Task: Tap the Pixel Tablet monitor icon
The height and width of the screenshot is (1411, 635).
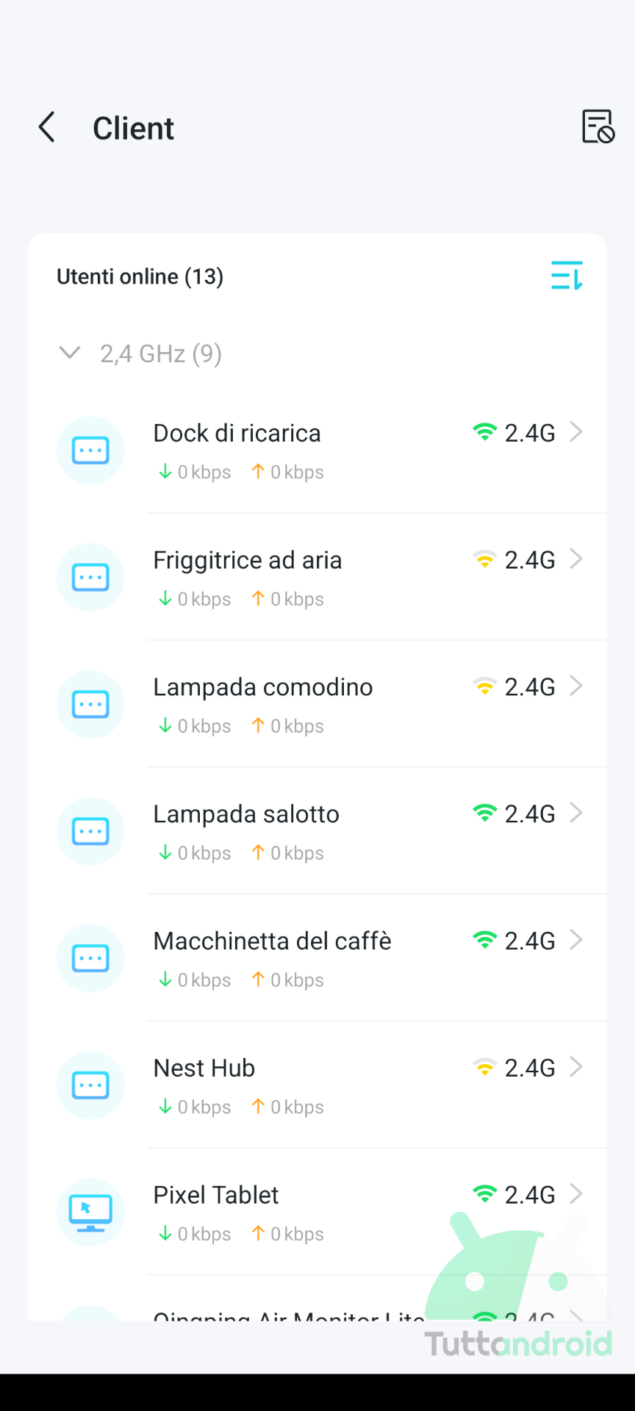Action: [91, 1212]
